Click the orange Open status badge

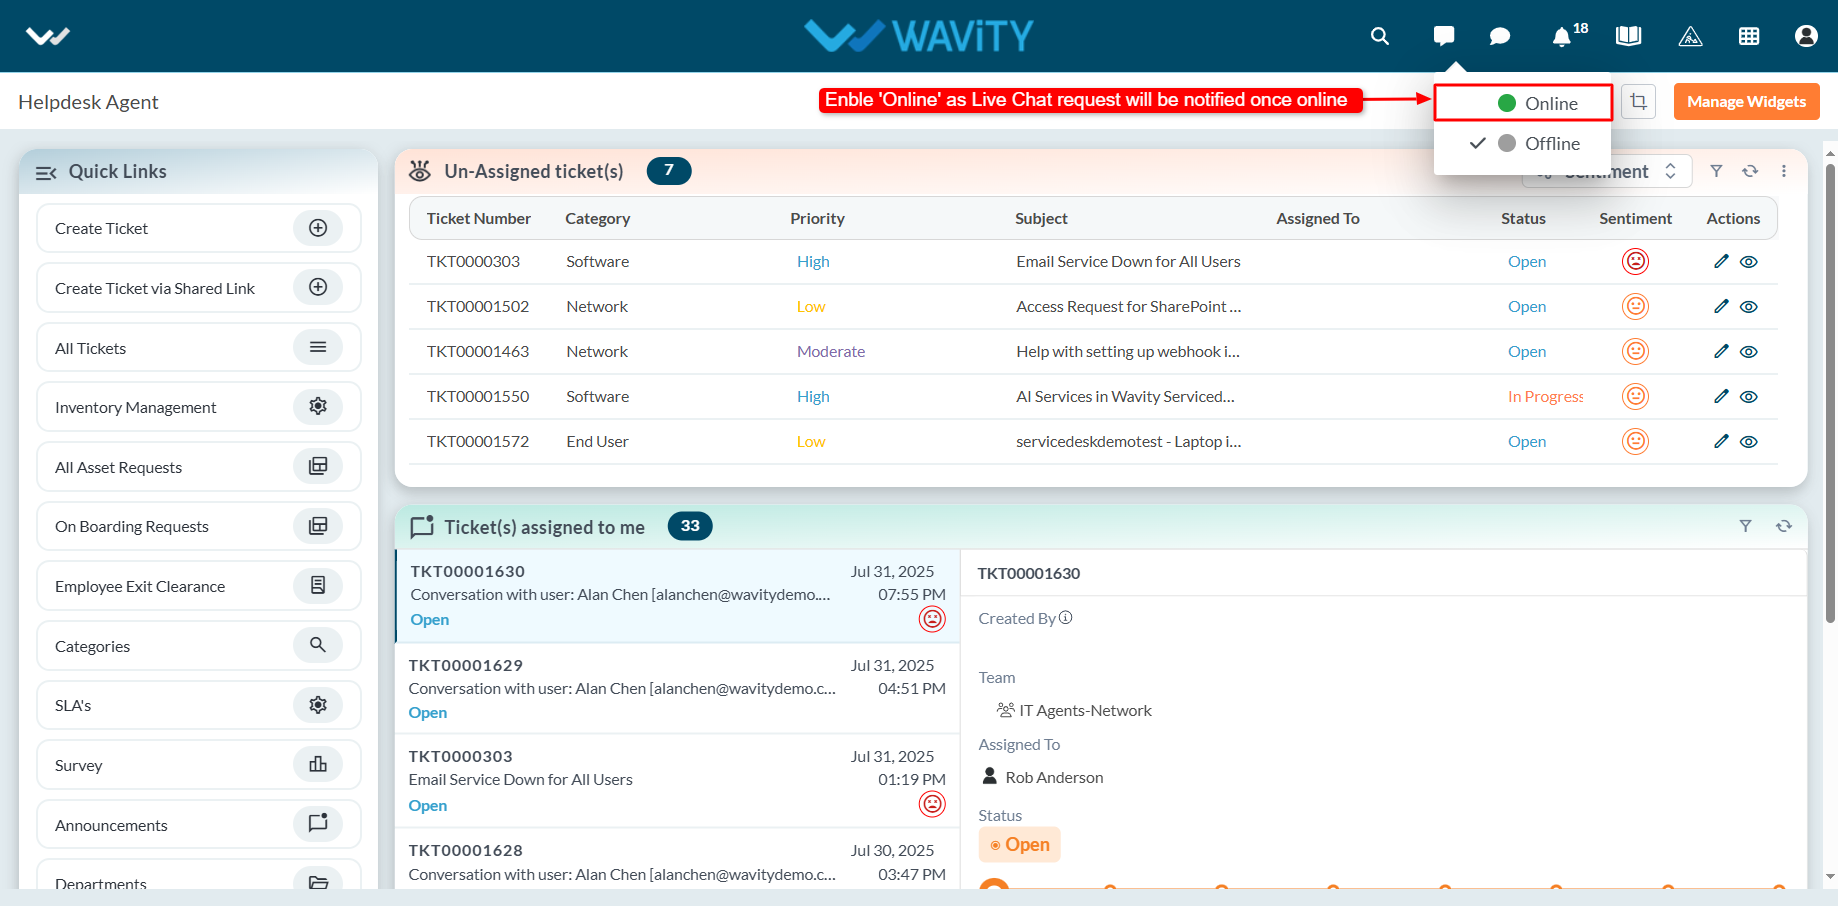[1019, 845]
